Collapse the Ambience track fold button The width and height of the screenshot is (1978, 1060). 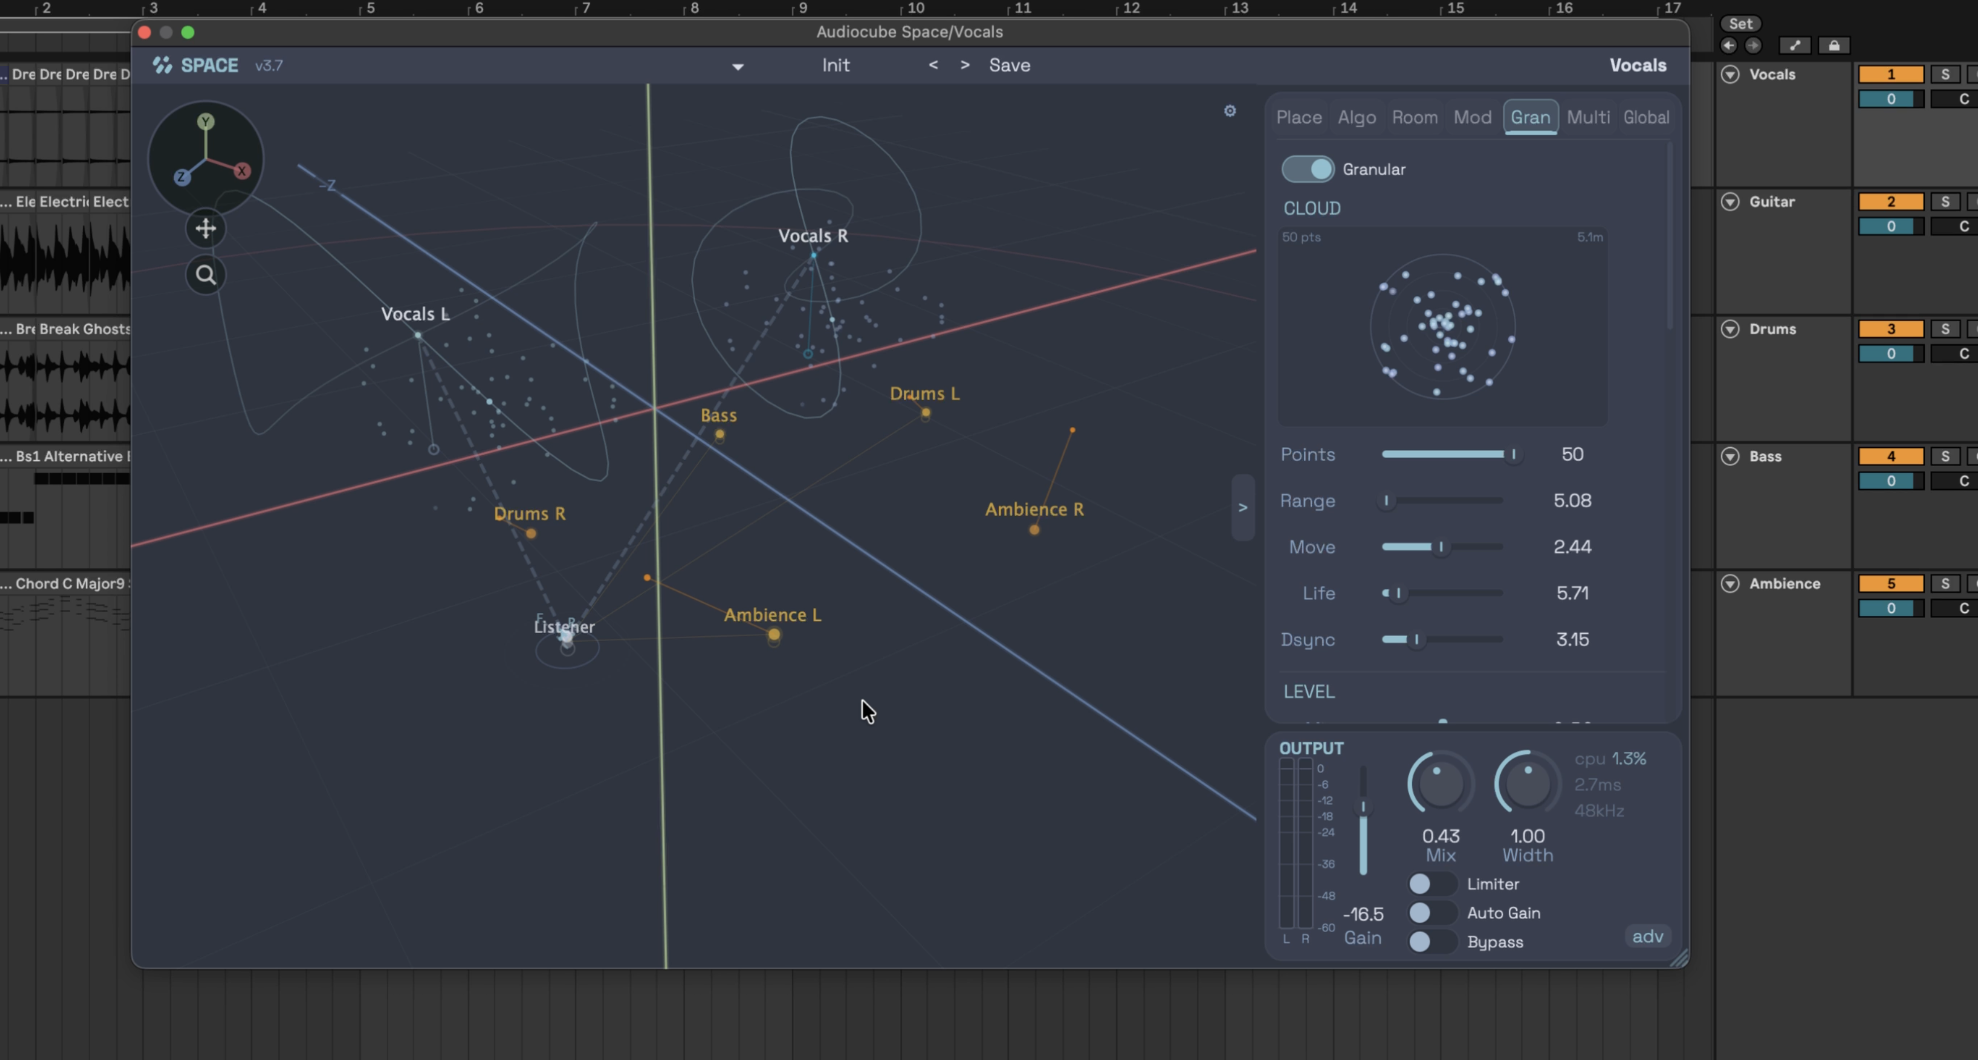coord(1730,583)
